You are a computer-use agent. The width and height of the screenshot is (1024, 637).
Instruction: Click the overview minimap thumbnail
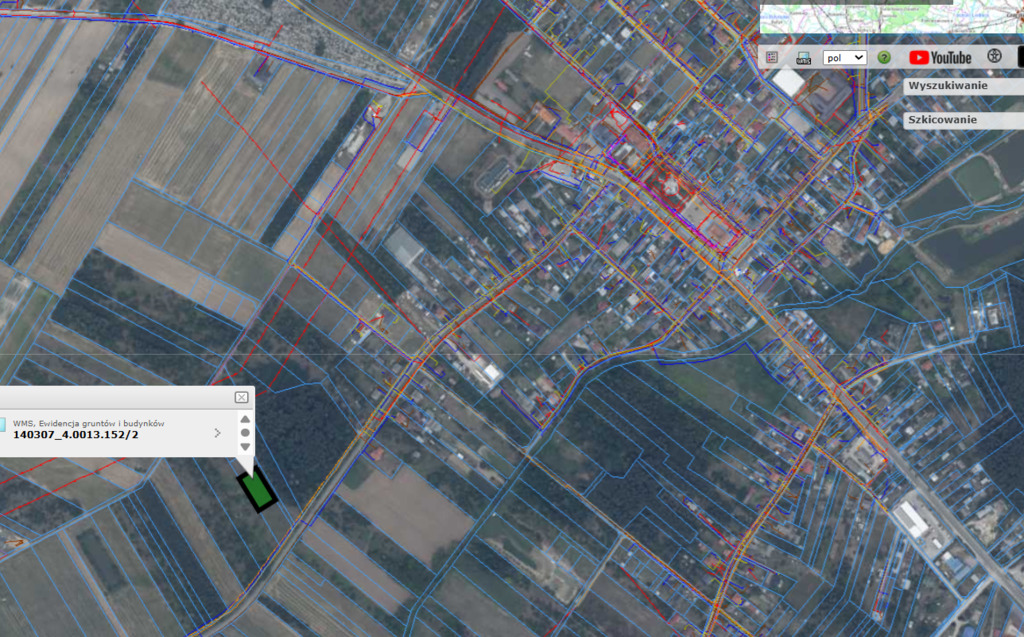890,18
